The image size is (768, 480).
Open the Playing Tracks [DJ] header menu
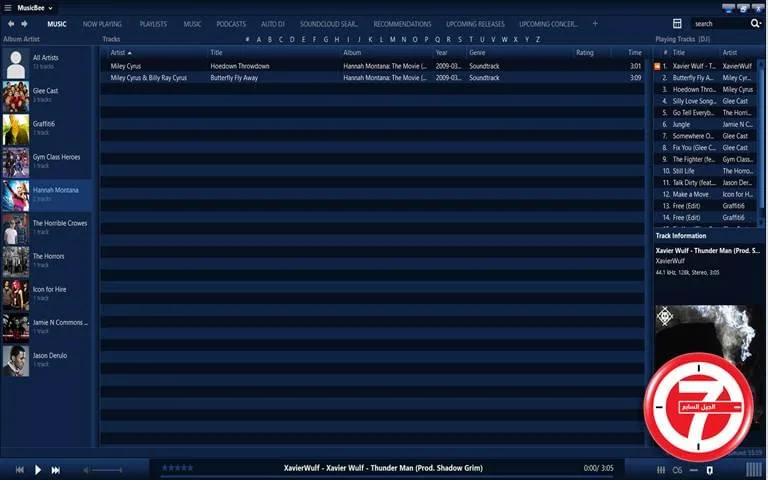[683, 39]
